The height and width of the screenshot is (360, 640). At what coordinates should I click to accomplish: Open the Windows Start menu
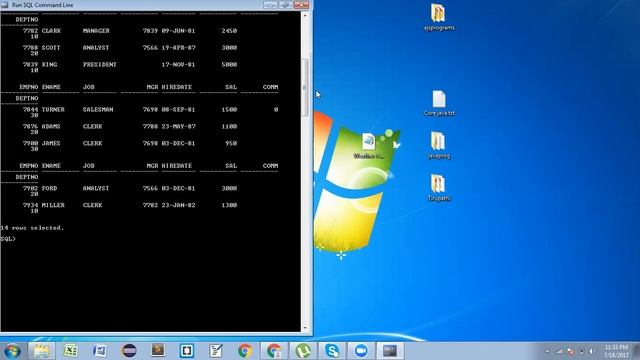point(12,351)
